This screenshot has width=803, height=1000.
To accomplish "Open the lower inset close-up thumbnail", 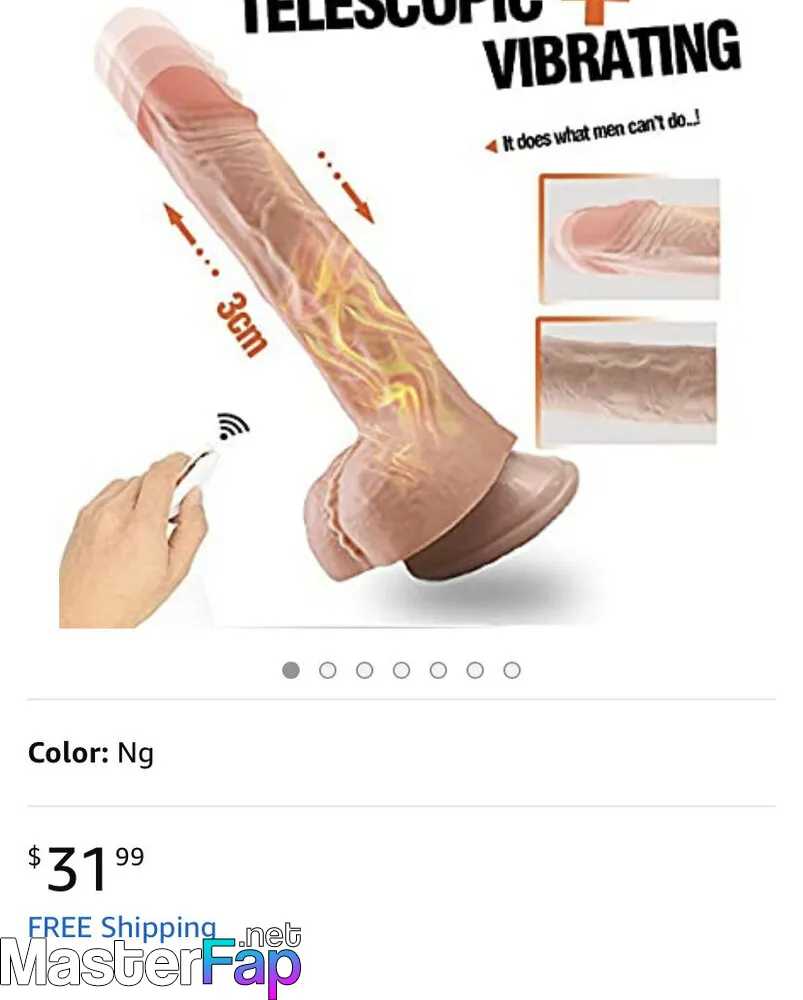I will [627, 381].
